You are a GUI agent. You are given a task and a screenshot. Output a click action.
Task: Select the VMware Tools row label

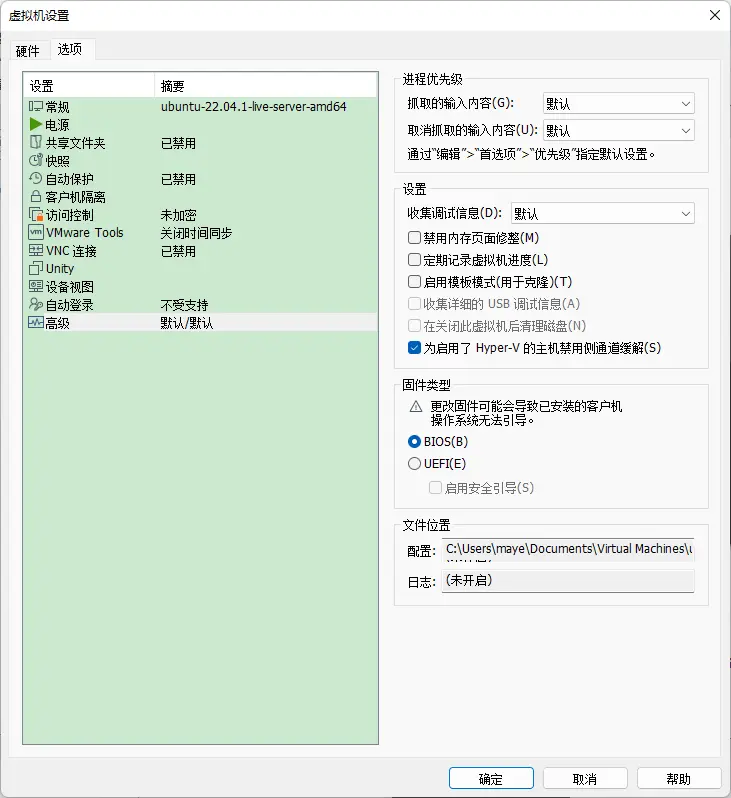point(85,233)
